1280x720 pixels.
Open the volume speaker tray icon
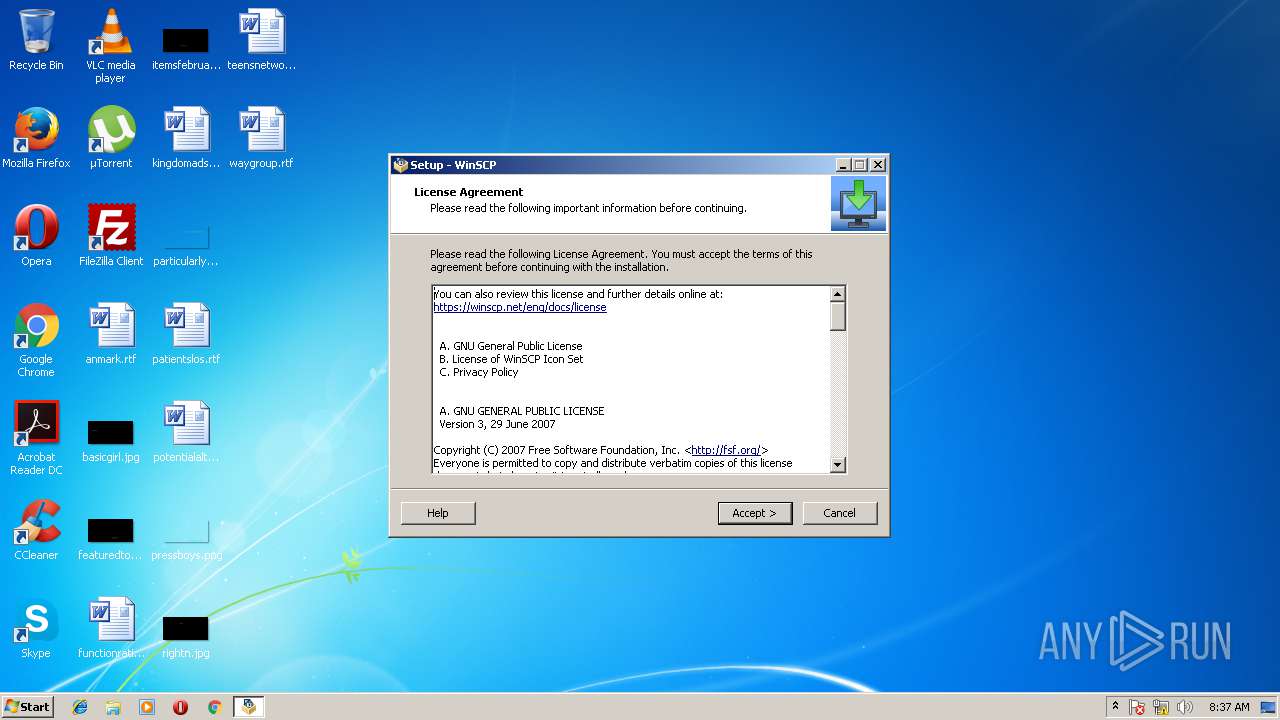pos(1185,707)
